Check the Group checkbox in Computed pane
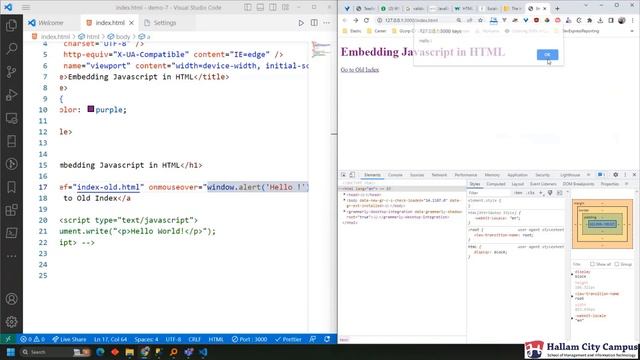The width and height of the screenshot is (640, 360). coord(617,264)
